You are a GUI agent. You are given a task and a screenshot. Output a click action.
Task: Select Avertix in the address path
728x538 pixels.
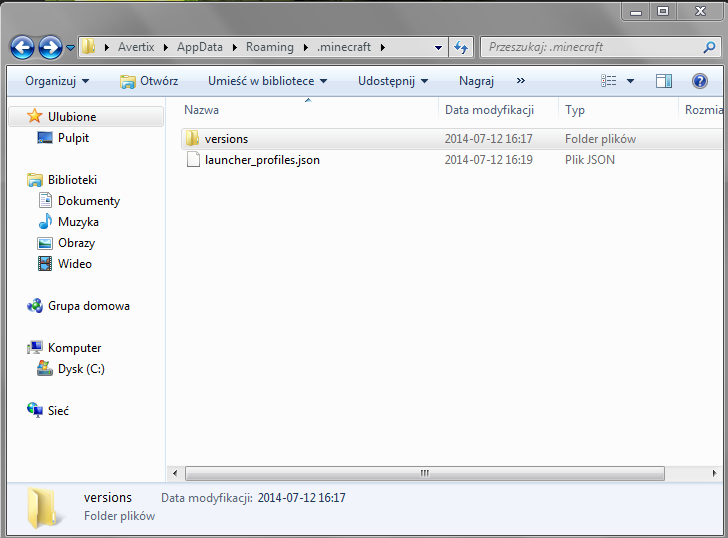pyautogui.click(x=136, y=47)
